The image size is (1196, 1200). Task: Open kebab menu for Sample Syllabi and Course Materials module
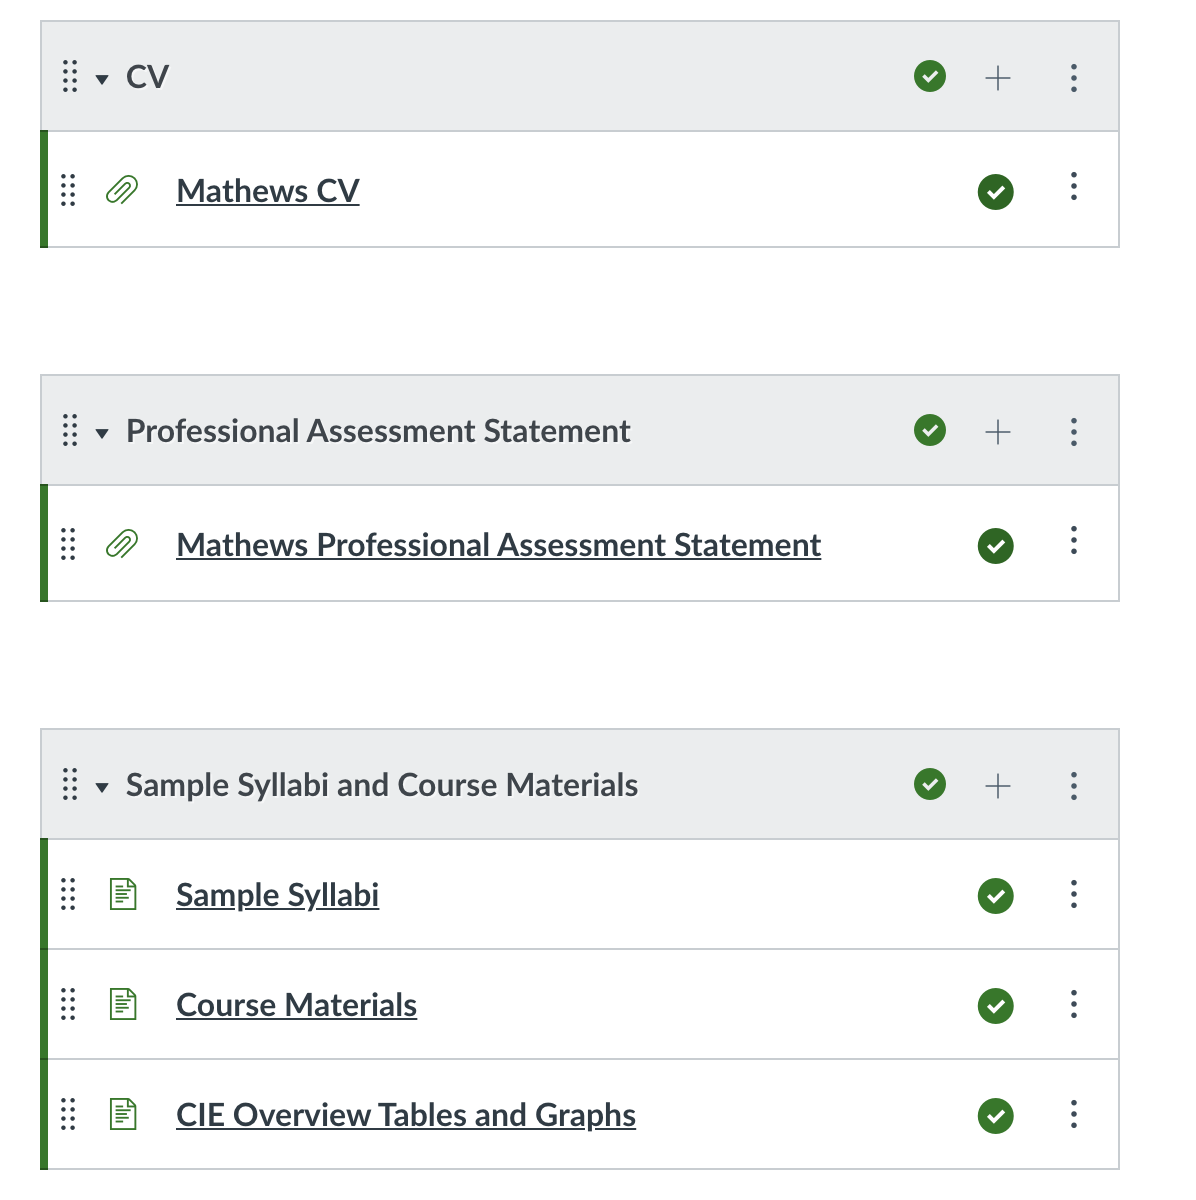tap(1074, 786)
